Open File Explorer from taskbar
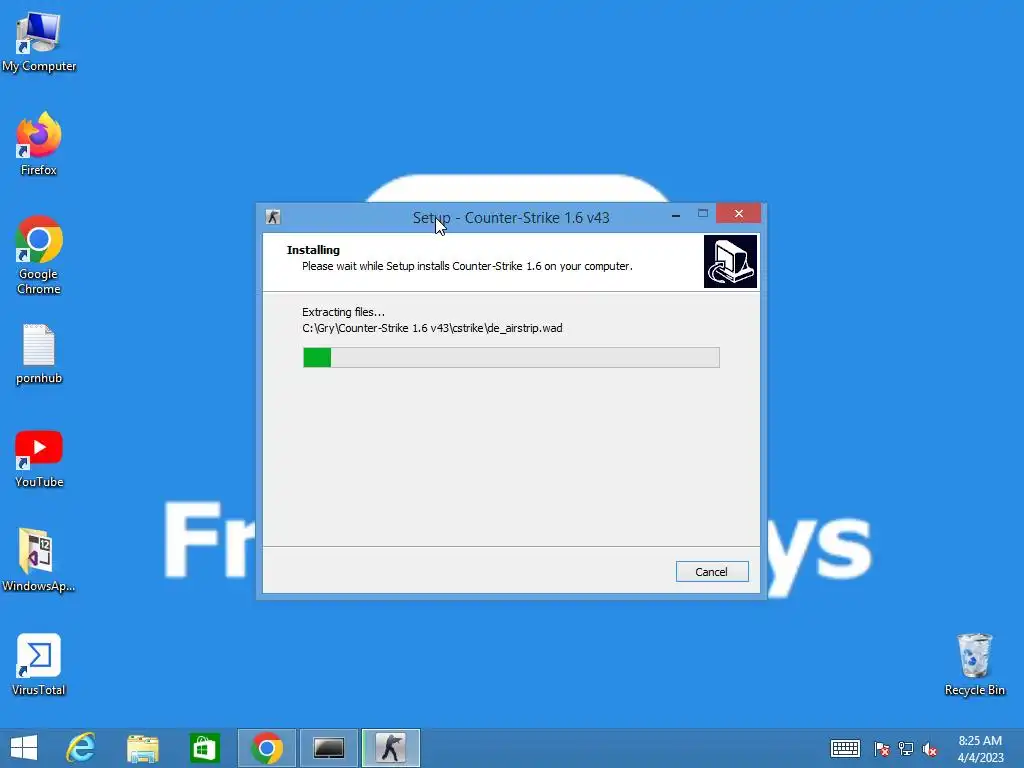The image size is (1024, 768). coord(143,748)
